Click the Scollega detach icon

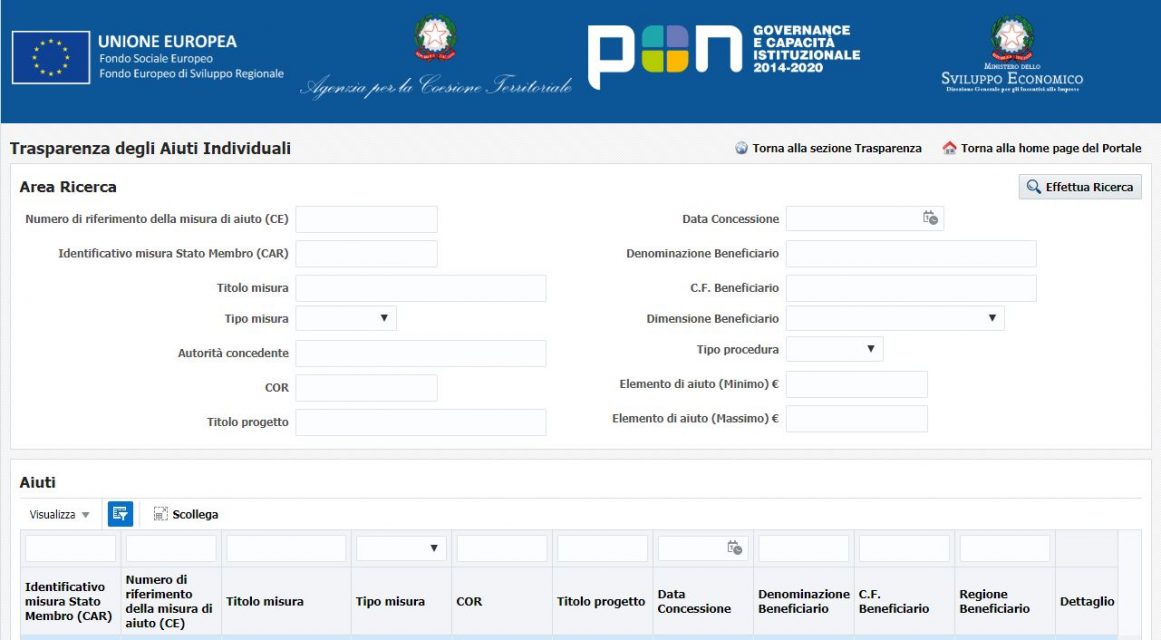160,514
